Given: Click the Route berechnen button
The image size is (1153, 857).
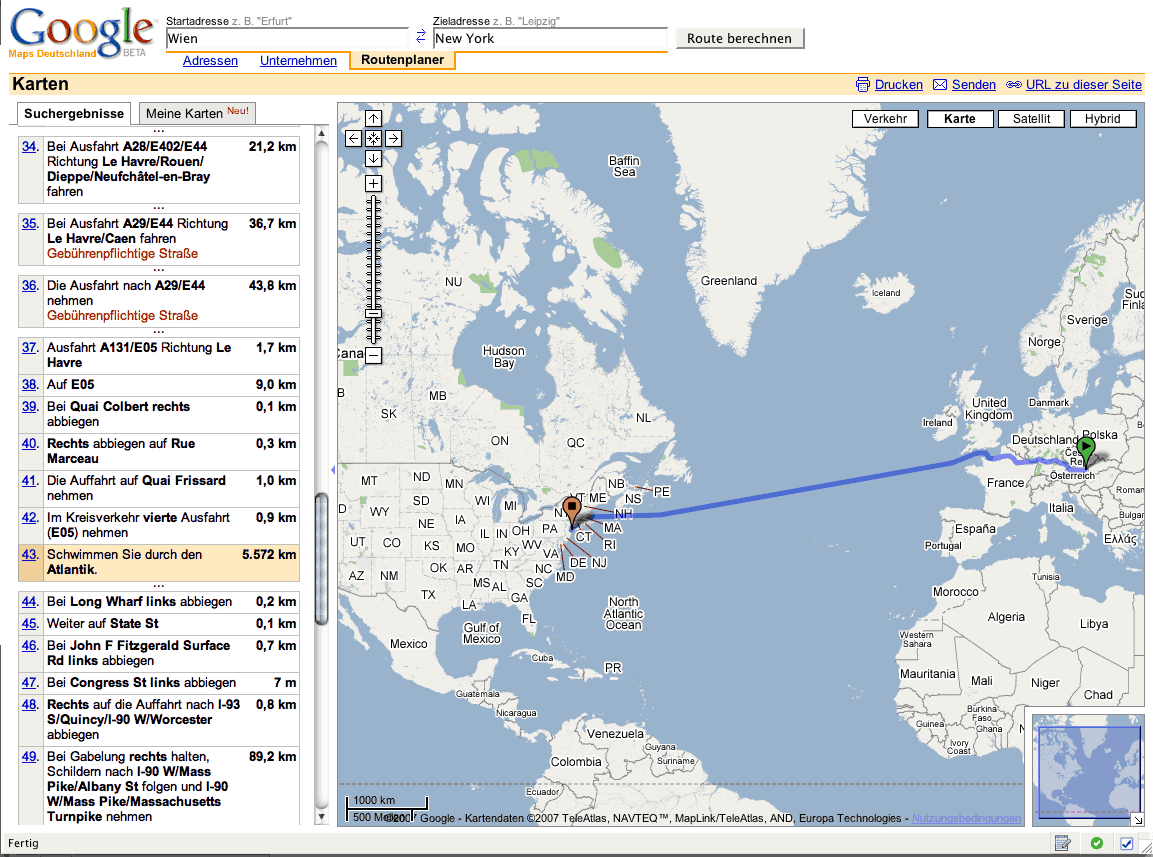Looking at the screenshot, I should (x=740, y=38).
